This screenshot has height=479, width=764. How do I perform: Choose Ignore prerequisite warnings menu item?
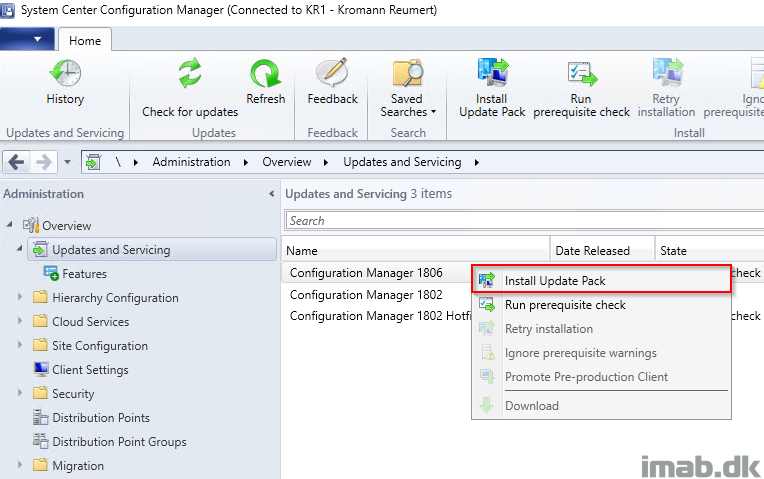(x=601, y=353)
